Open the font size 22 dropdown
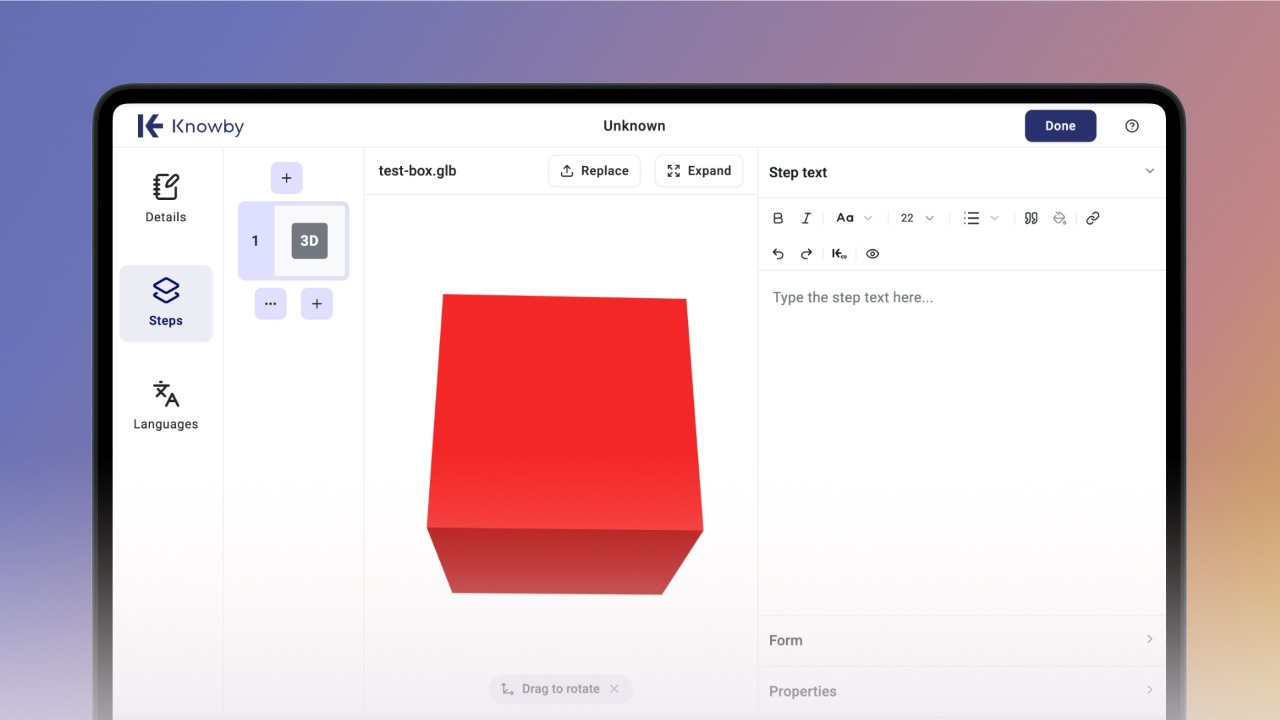Image resolution: width=1280 pixels, height=720 pixels. (x=917, y=218)
